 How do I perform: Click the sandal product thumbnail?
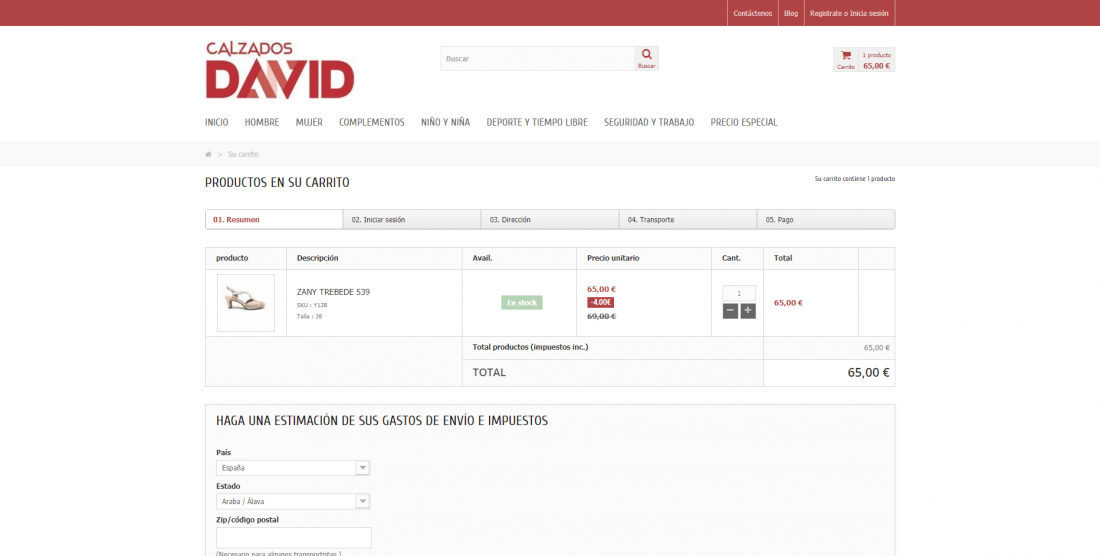[246, 303]
